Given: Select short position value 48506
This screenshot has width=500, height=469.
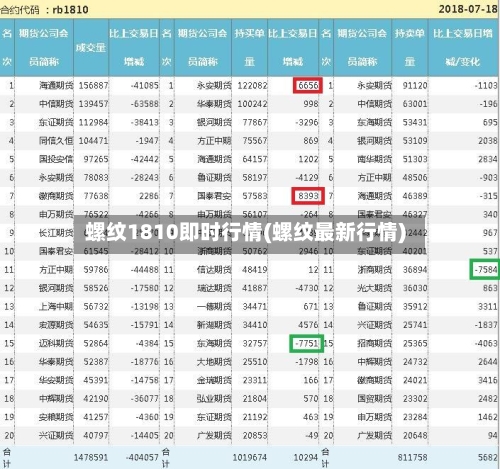Looking at the screenshot, I should pos(415,178).
